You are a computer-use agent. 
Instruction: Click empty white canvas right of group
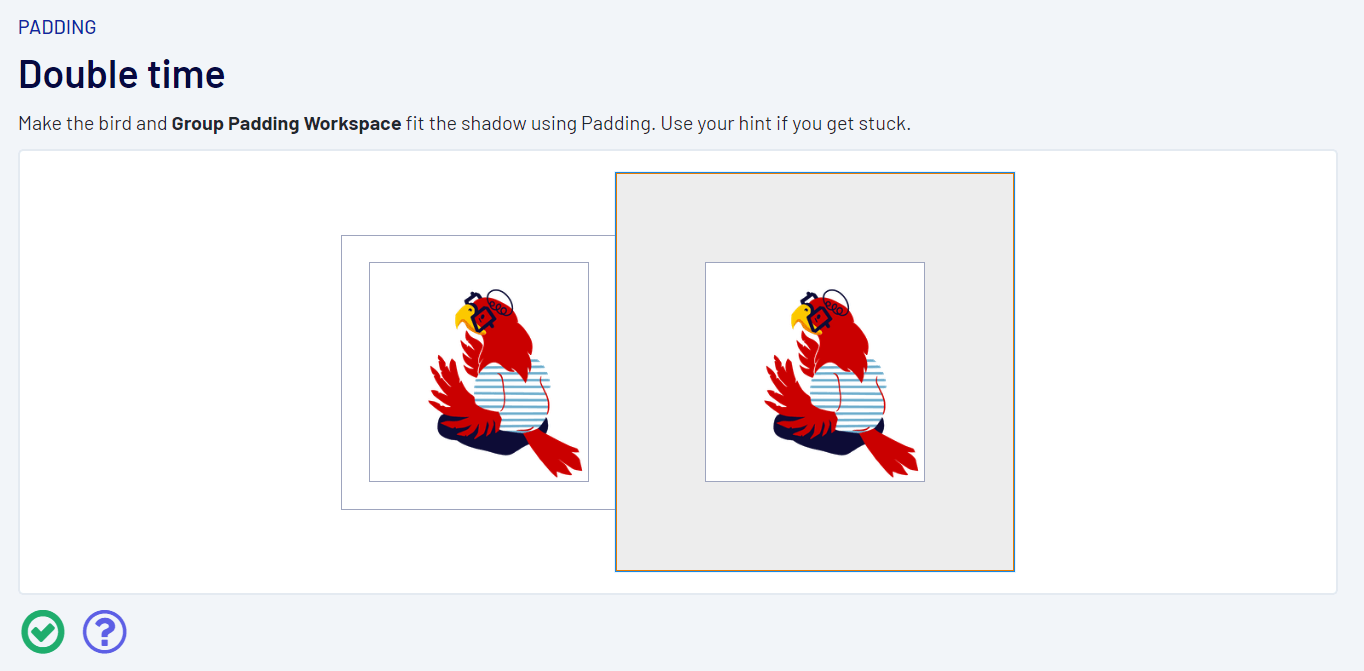1175,372
